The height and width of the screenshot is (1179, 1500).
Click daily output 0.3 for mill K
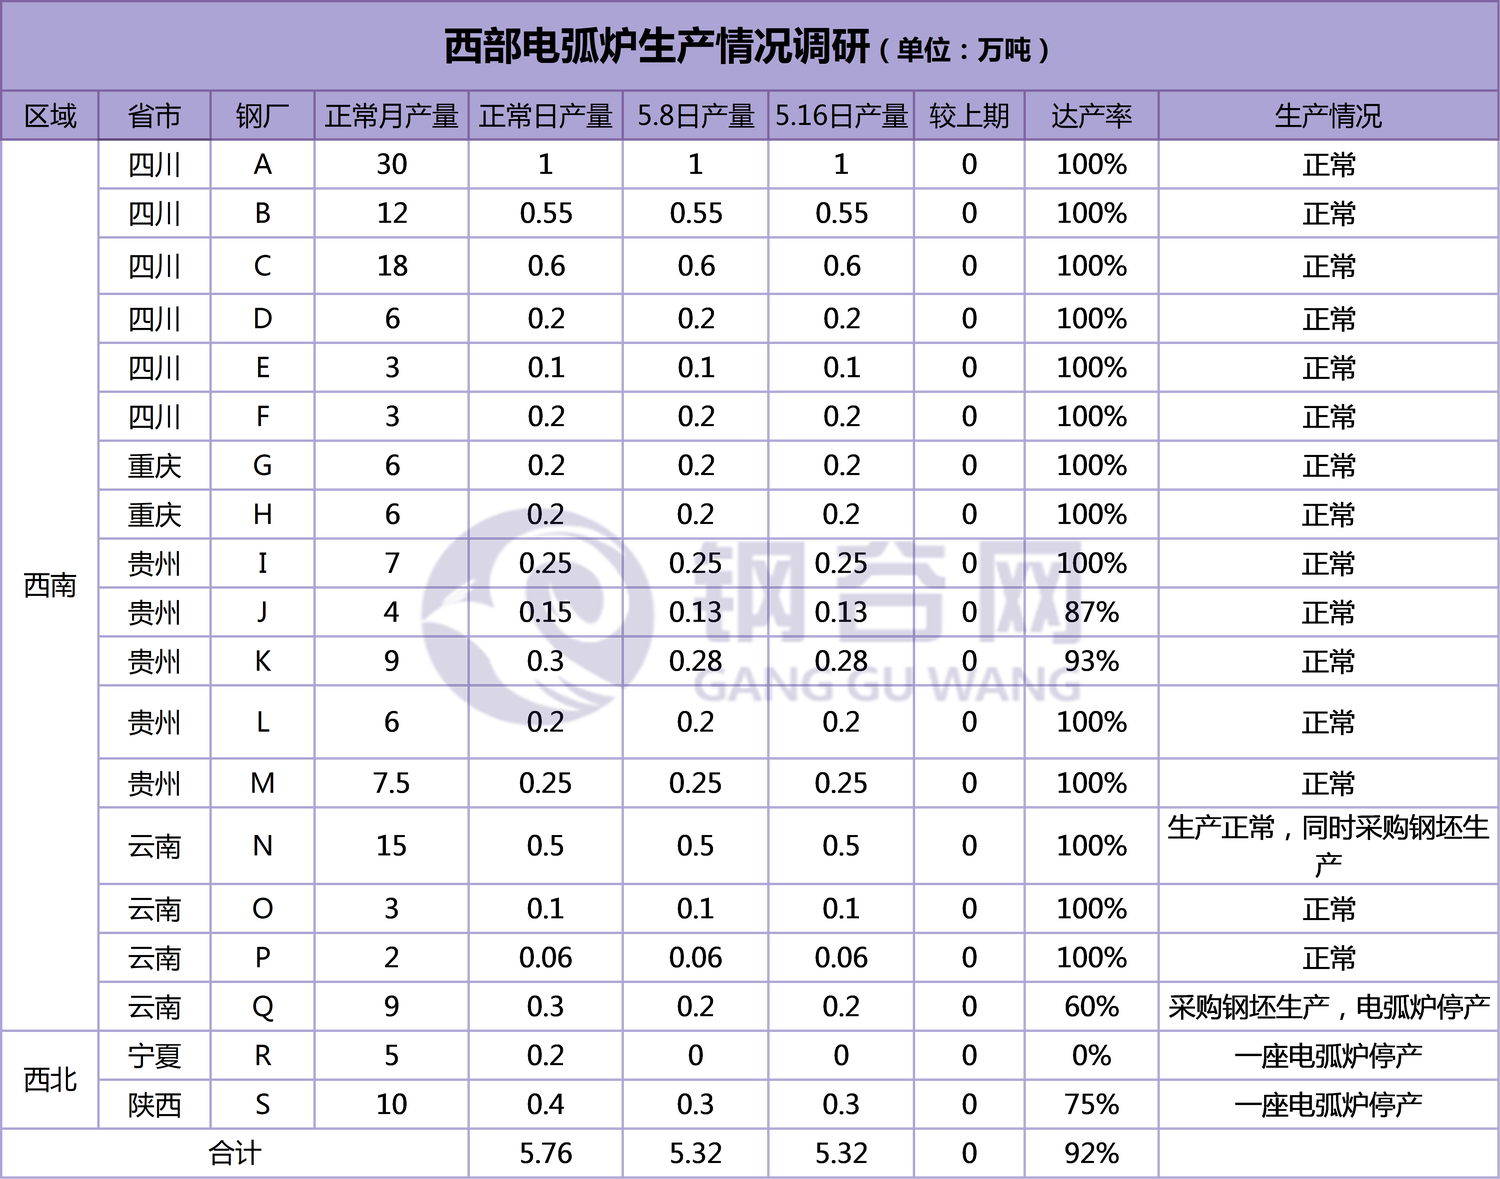pos(546,661)
